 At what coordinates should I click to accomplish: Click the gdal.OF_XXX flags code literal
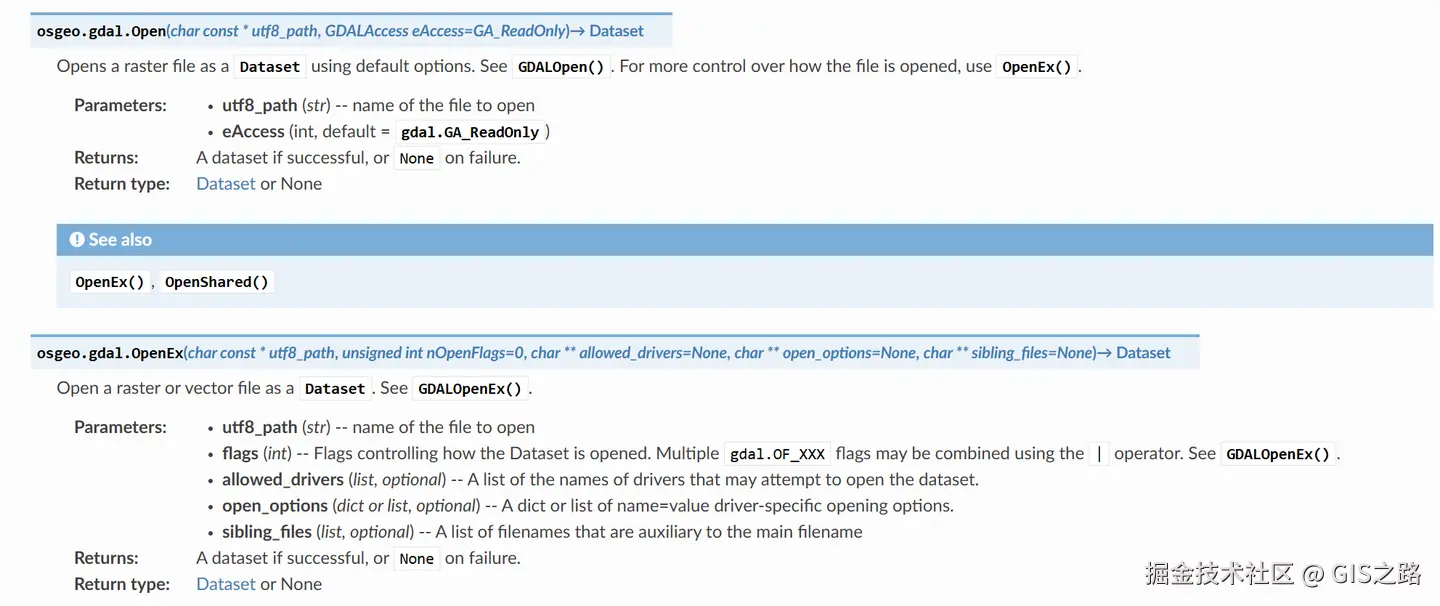(776, 454)
